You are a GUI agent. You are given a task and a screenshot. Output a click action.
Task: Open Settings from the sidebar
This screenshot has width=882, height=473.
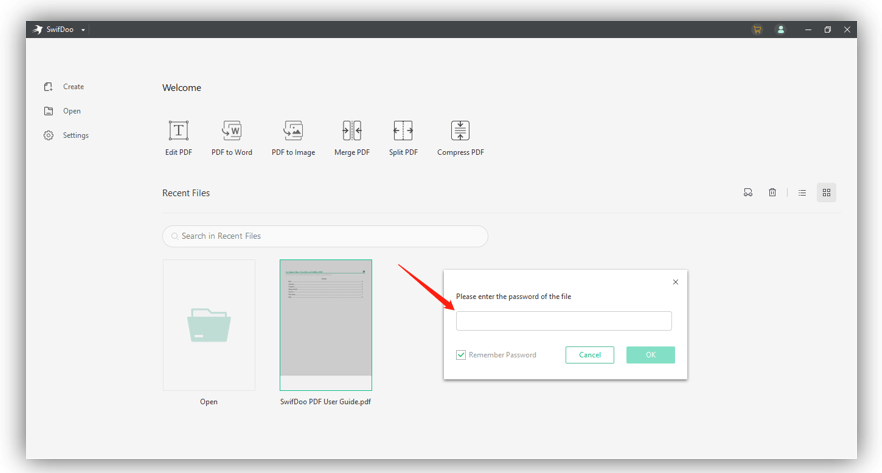[66, 136]
